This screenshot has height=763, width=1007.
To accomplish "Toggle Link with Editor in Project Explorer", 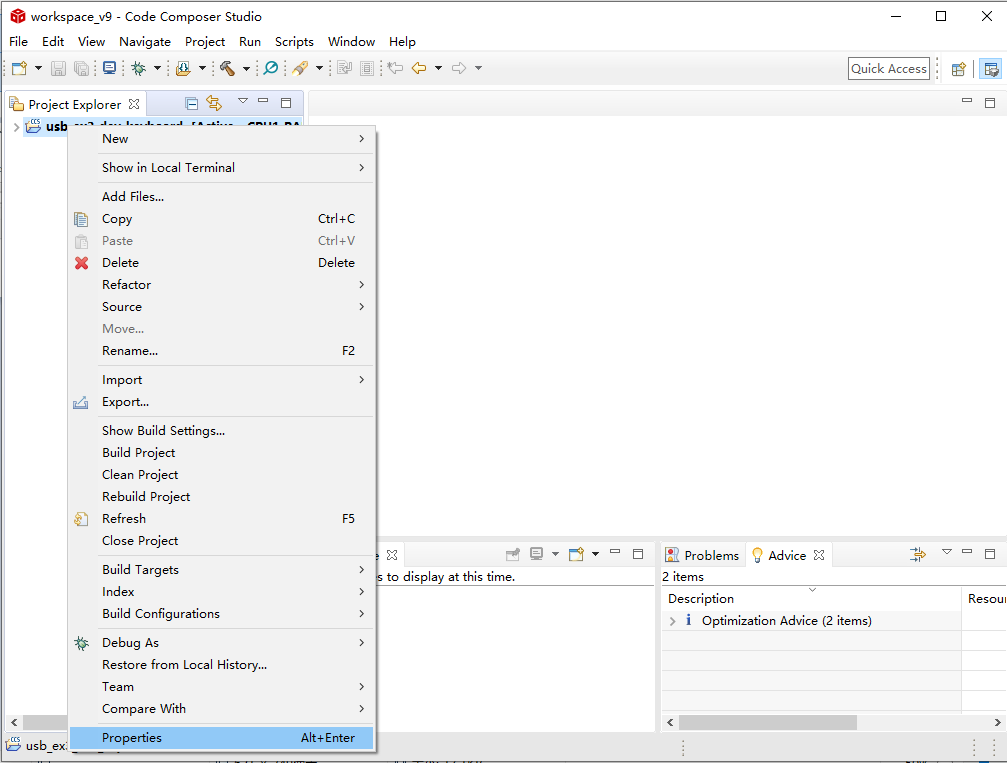I will [214, 103].
